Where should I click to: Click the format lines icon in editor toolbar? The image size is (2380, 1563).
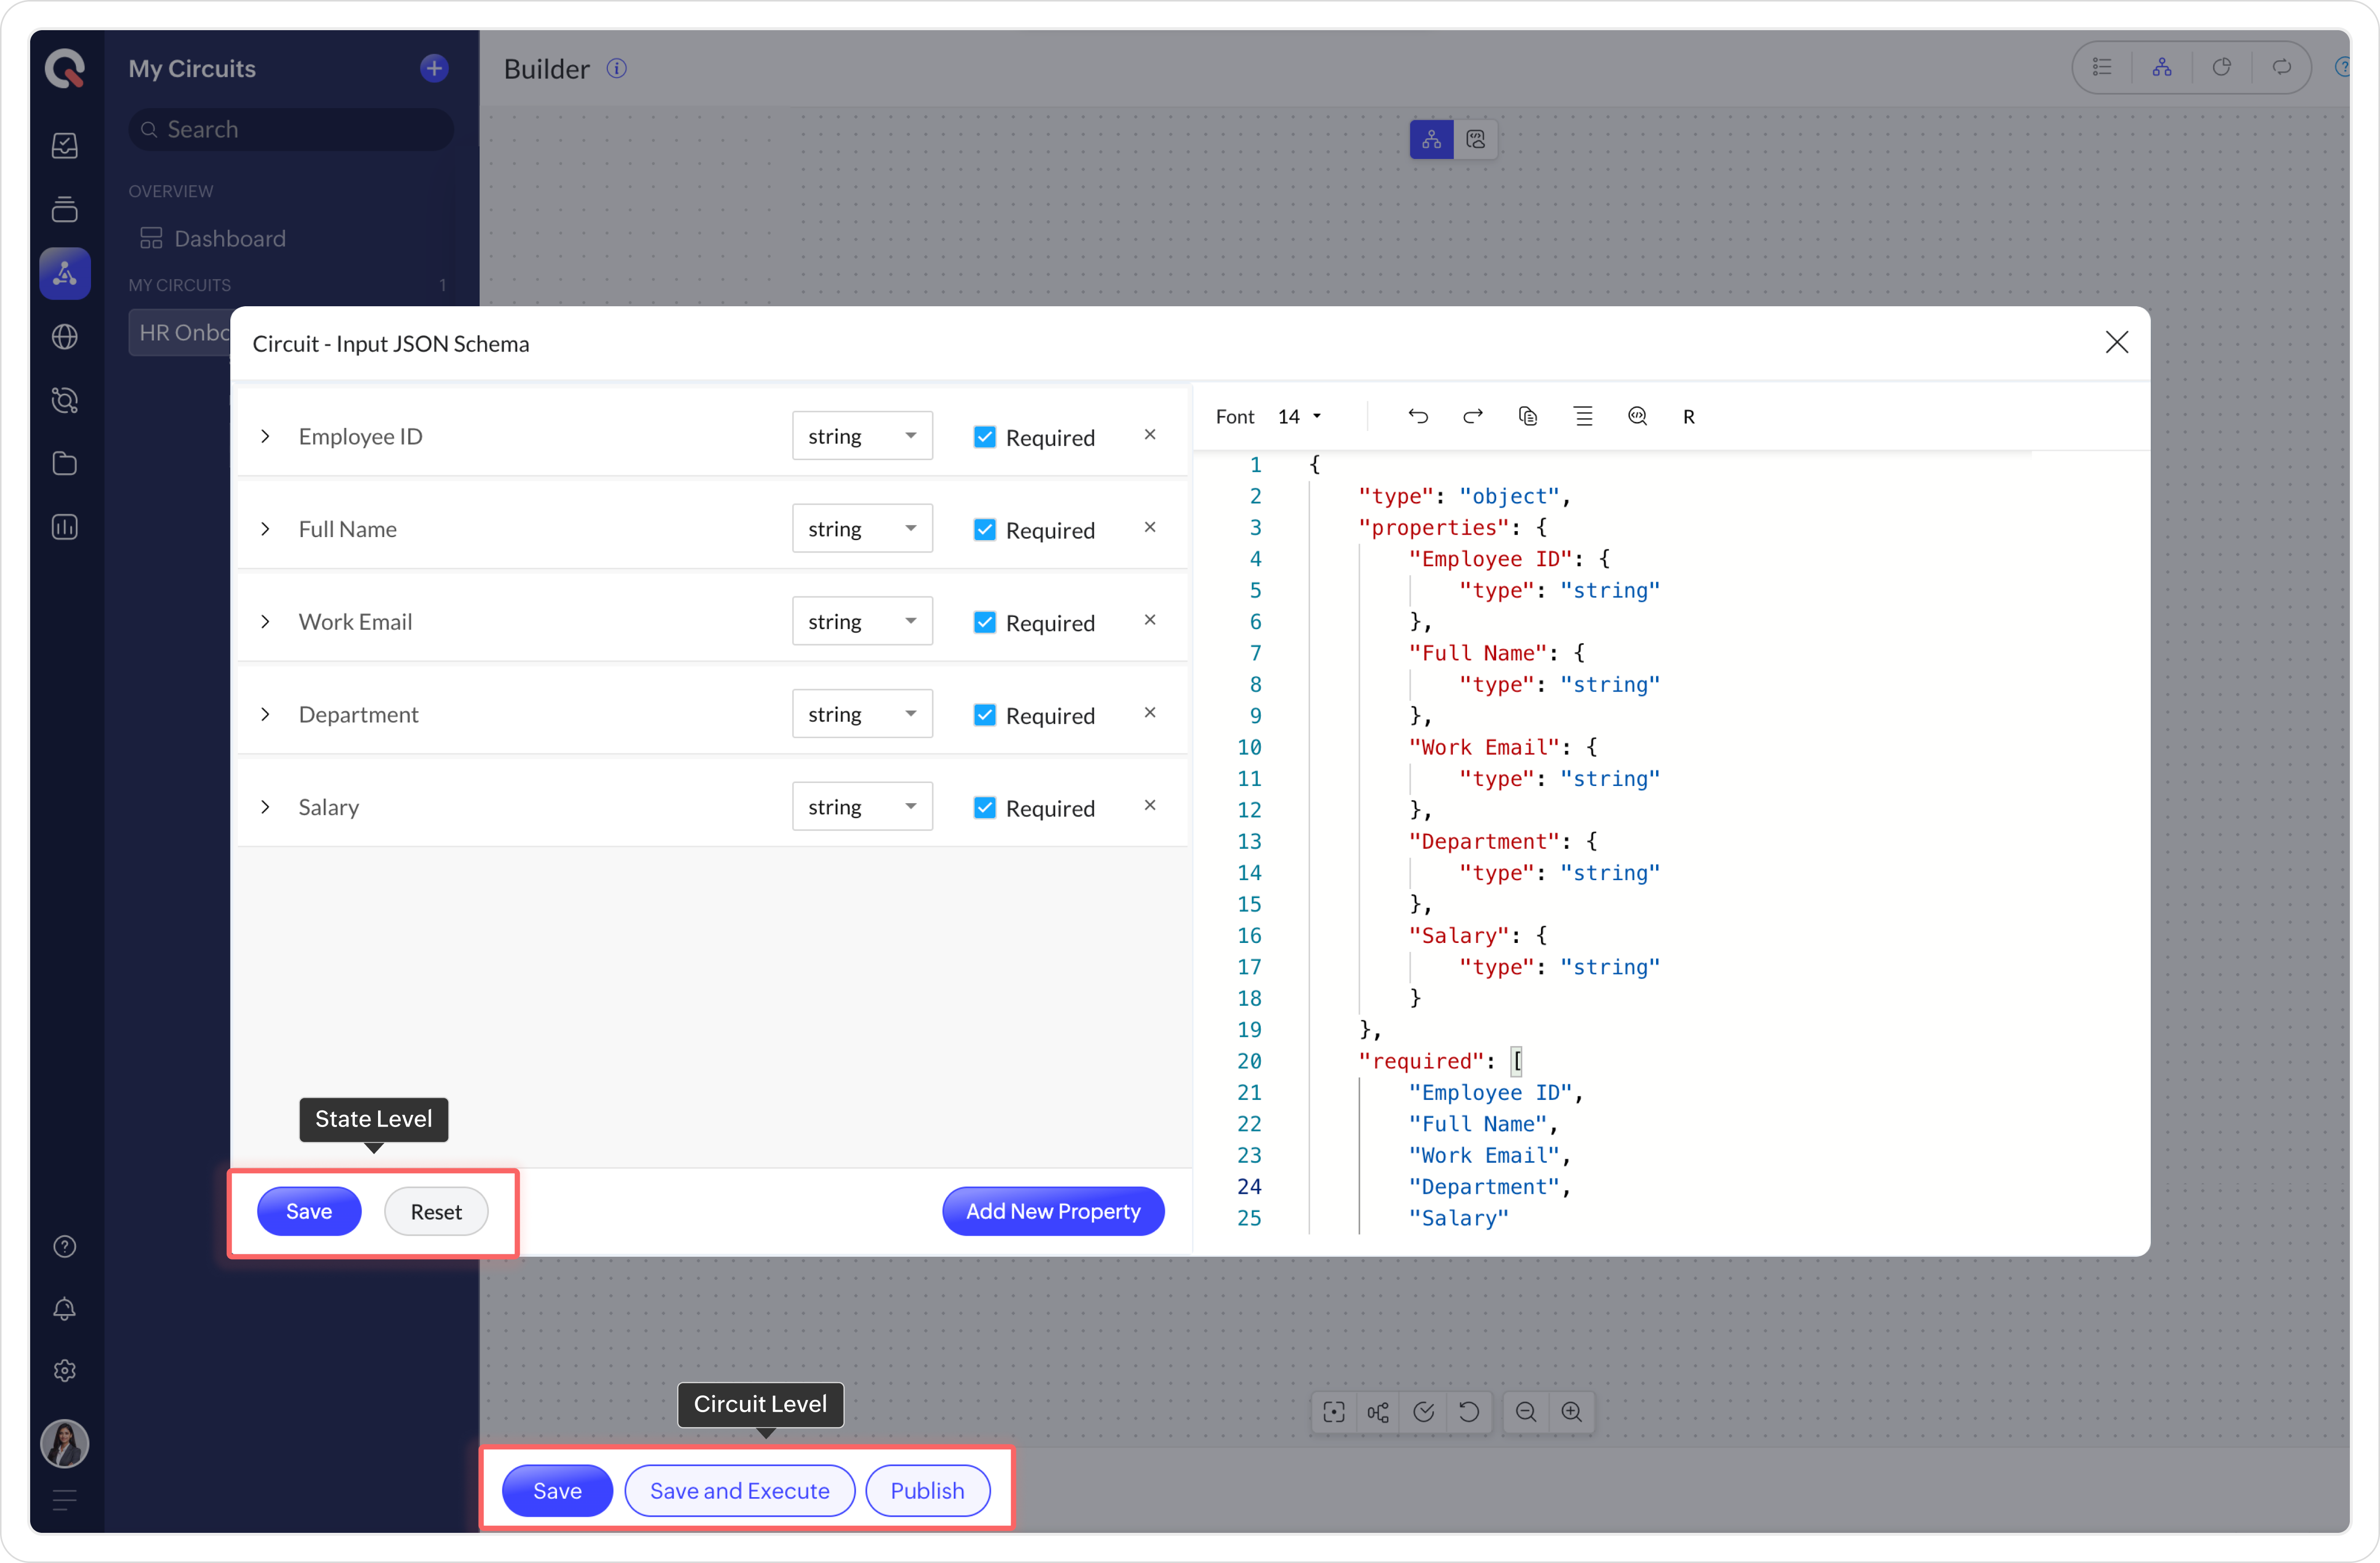[x=1582, y=416]
